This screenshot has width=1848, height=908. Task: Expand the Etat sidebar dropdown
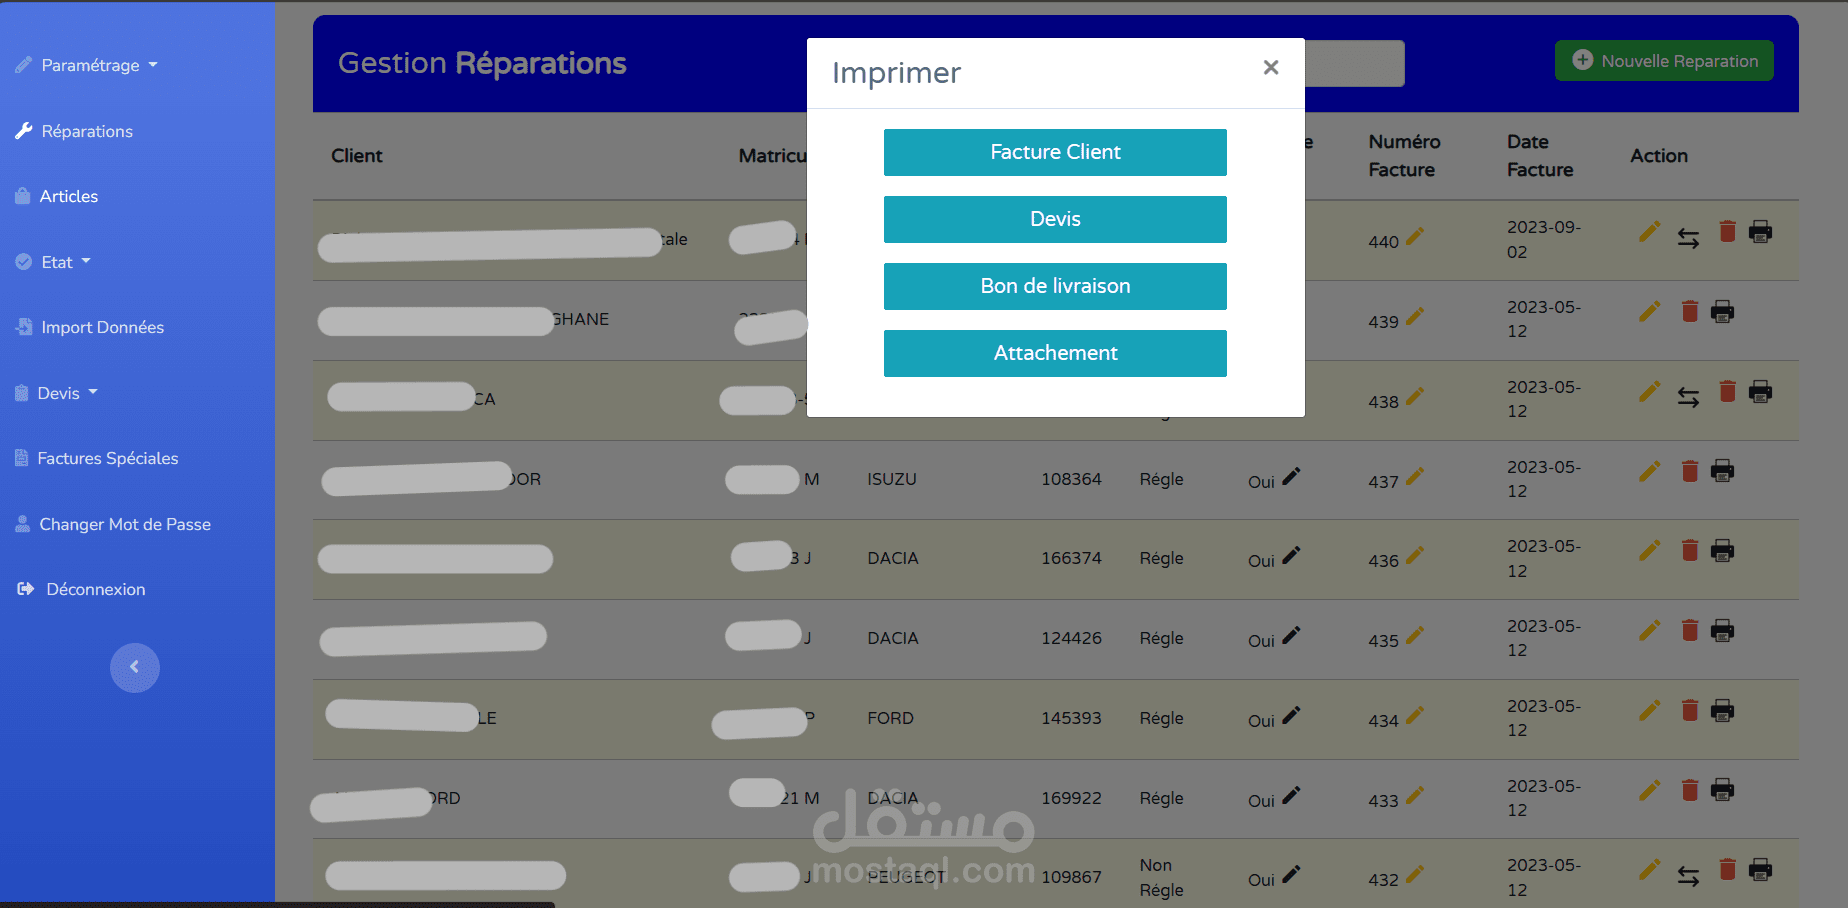point(54,262)
